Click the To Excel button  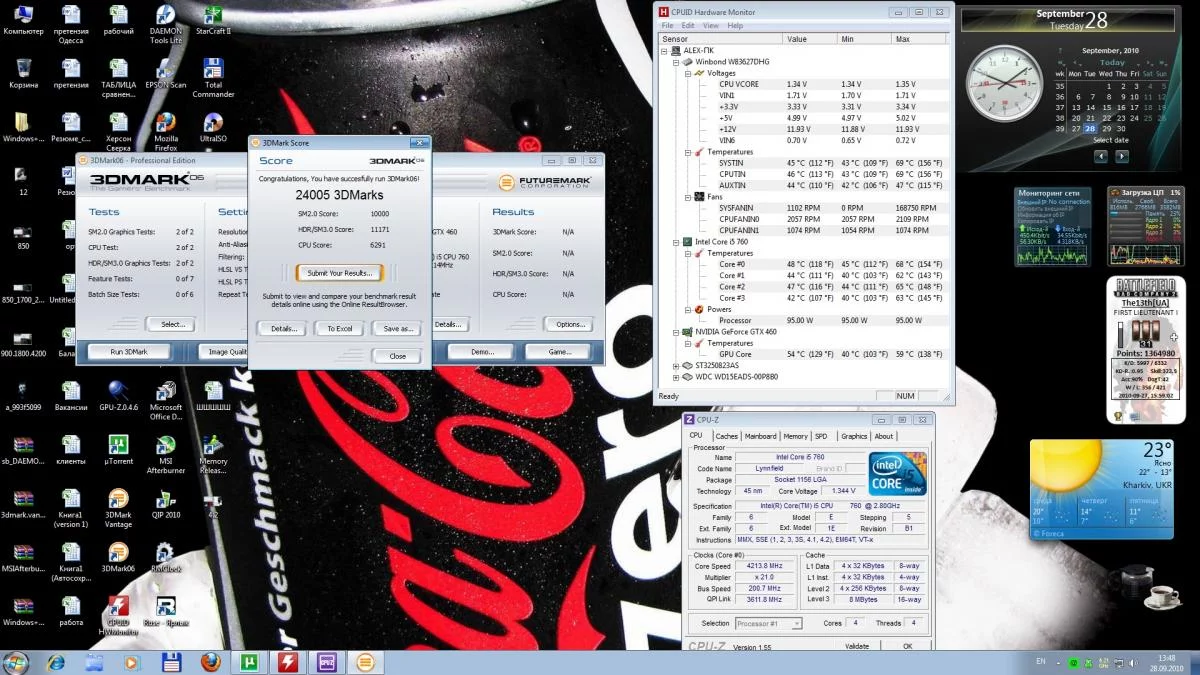[x=340, y=328]
